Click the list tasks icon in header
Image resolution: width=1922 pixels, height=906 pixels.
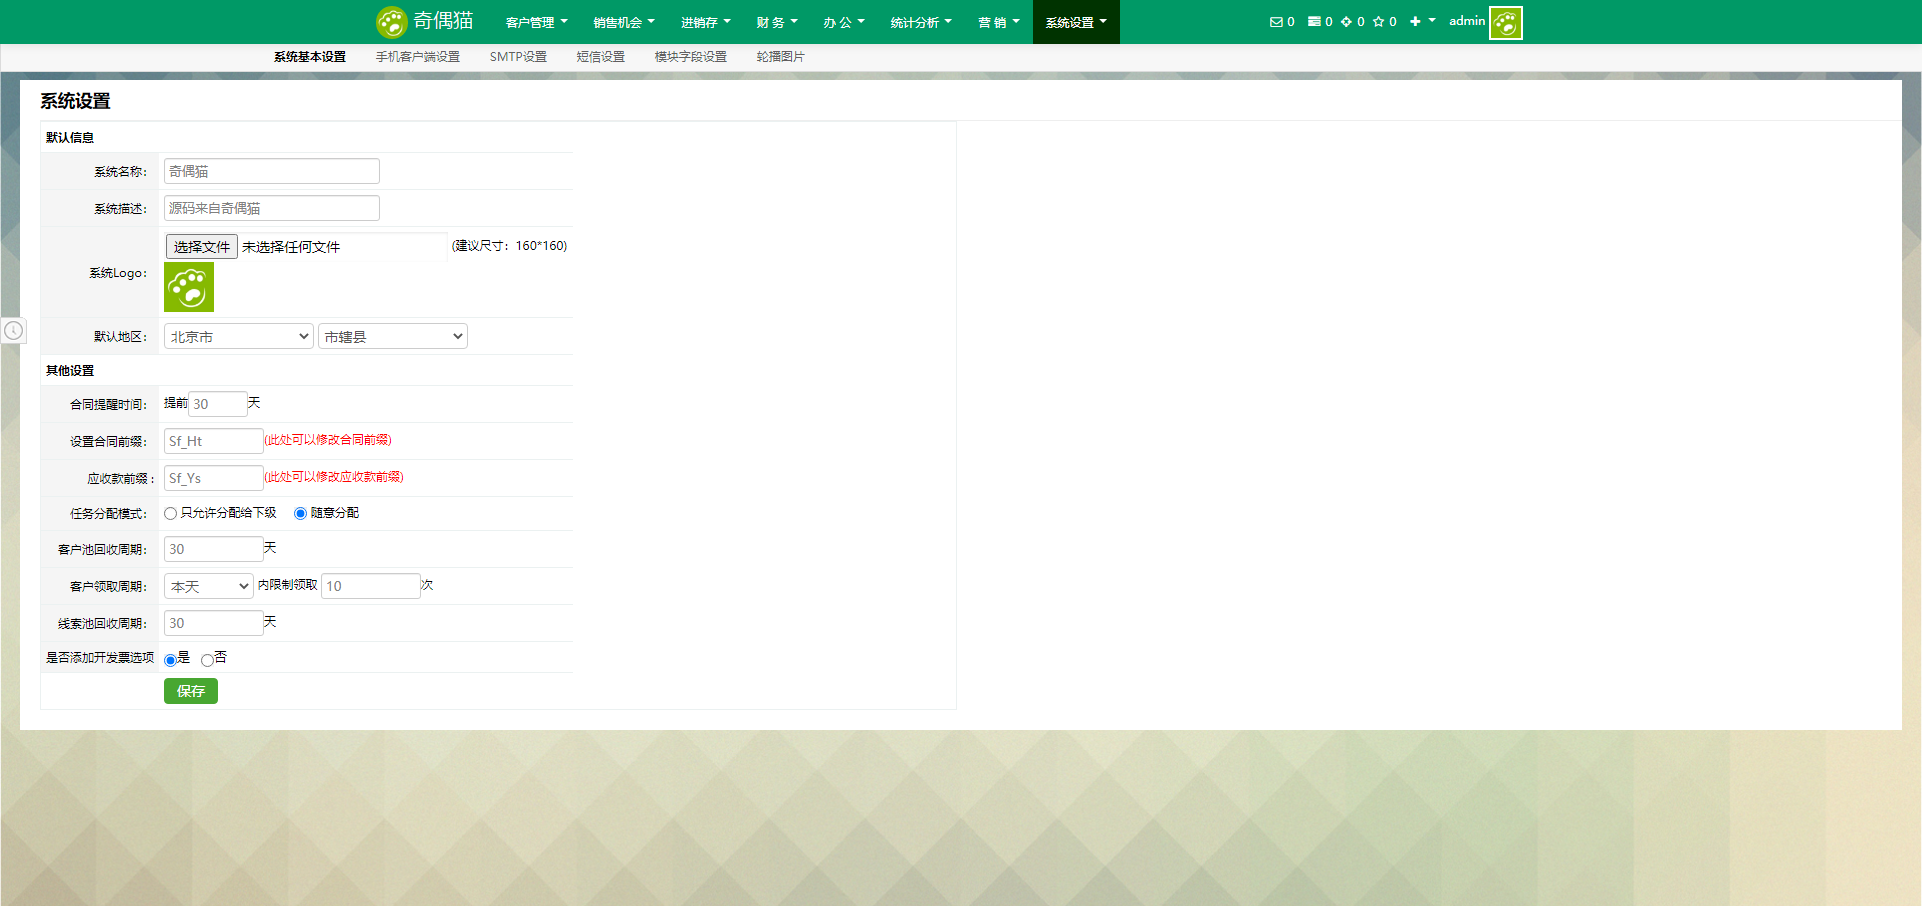[1314, 22]
